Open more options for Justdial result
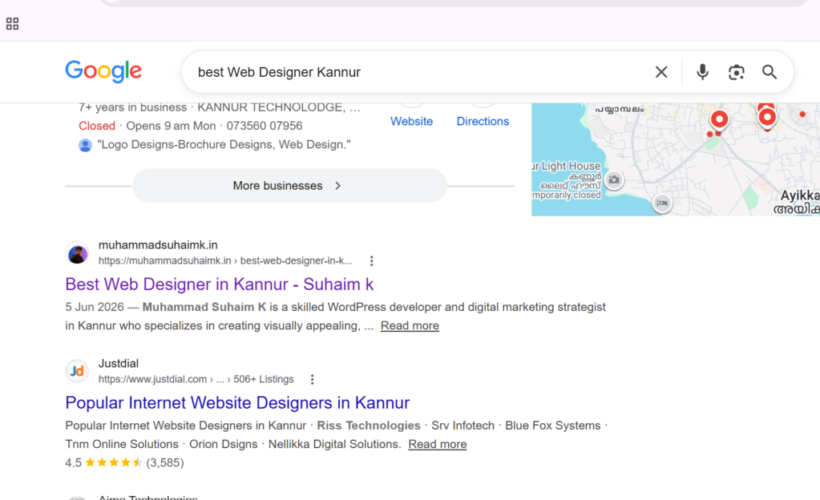The height and width of the screenshot is (500, 820). coord(312,379)
